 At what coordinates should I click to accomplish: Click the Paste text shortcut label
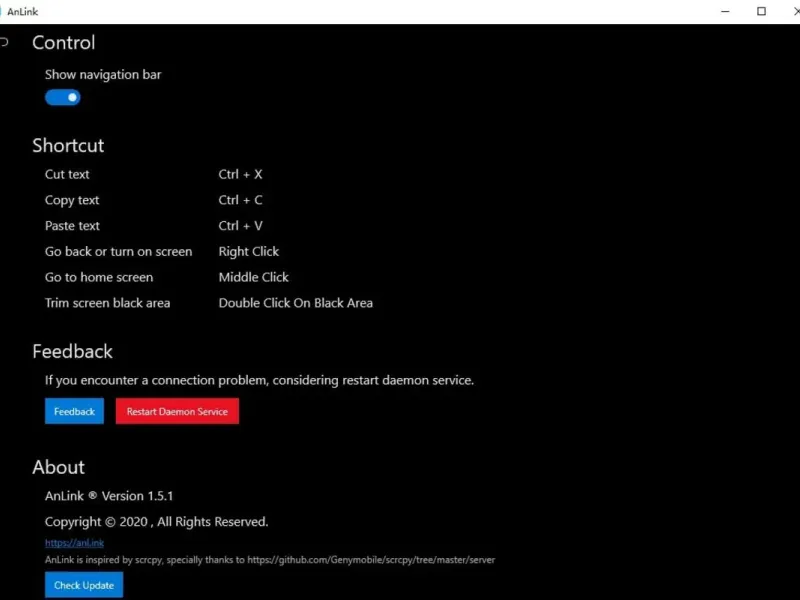tap(72, 226)
